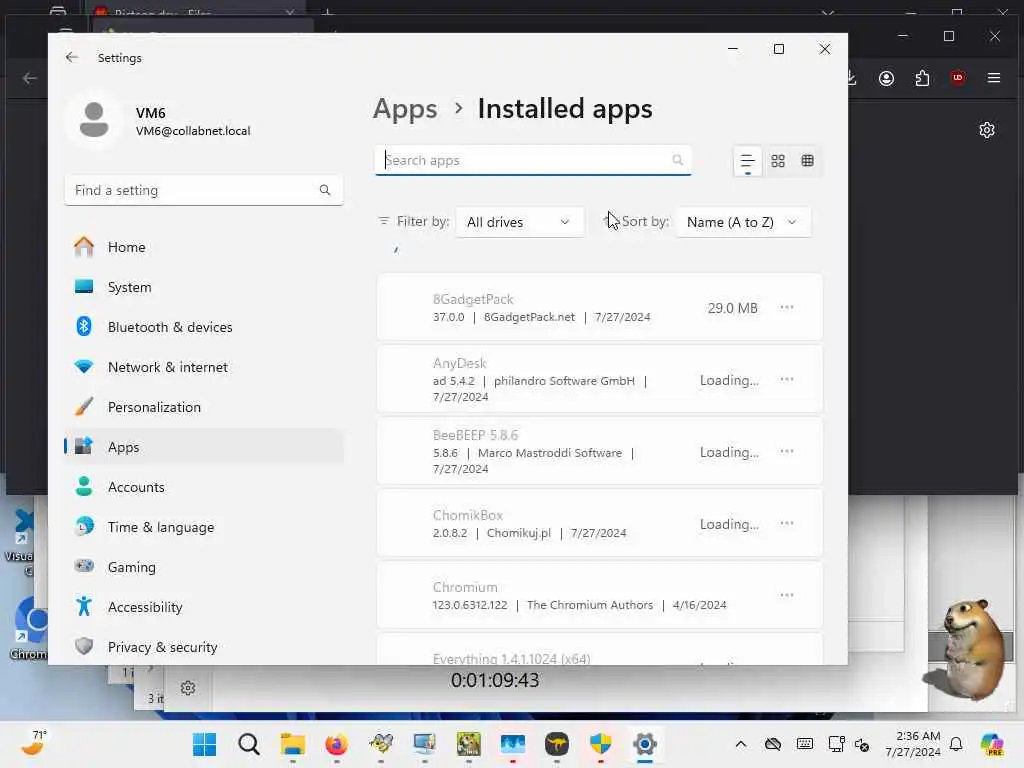Screen dimensions: 1024x768
Task: Open Accessibility settings
Action: 204,607
